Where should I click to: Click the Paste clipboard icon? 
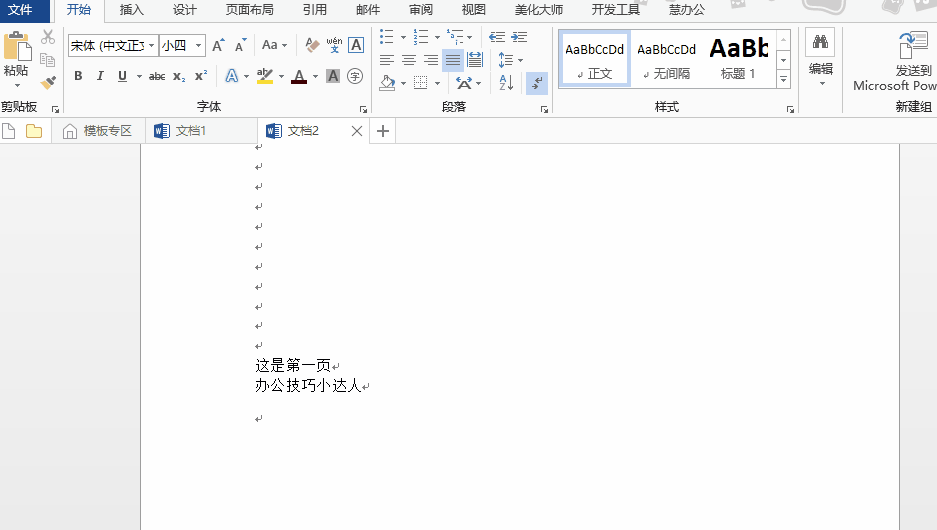pyautogui.click(x=16, y=46)
